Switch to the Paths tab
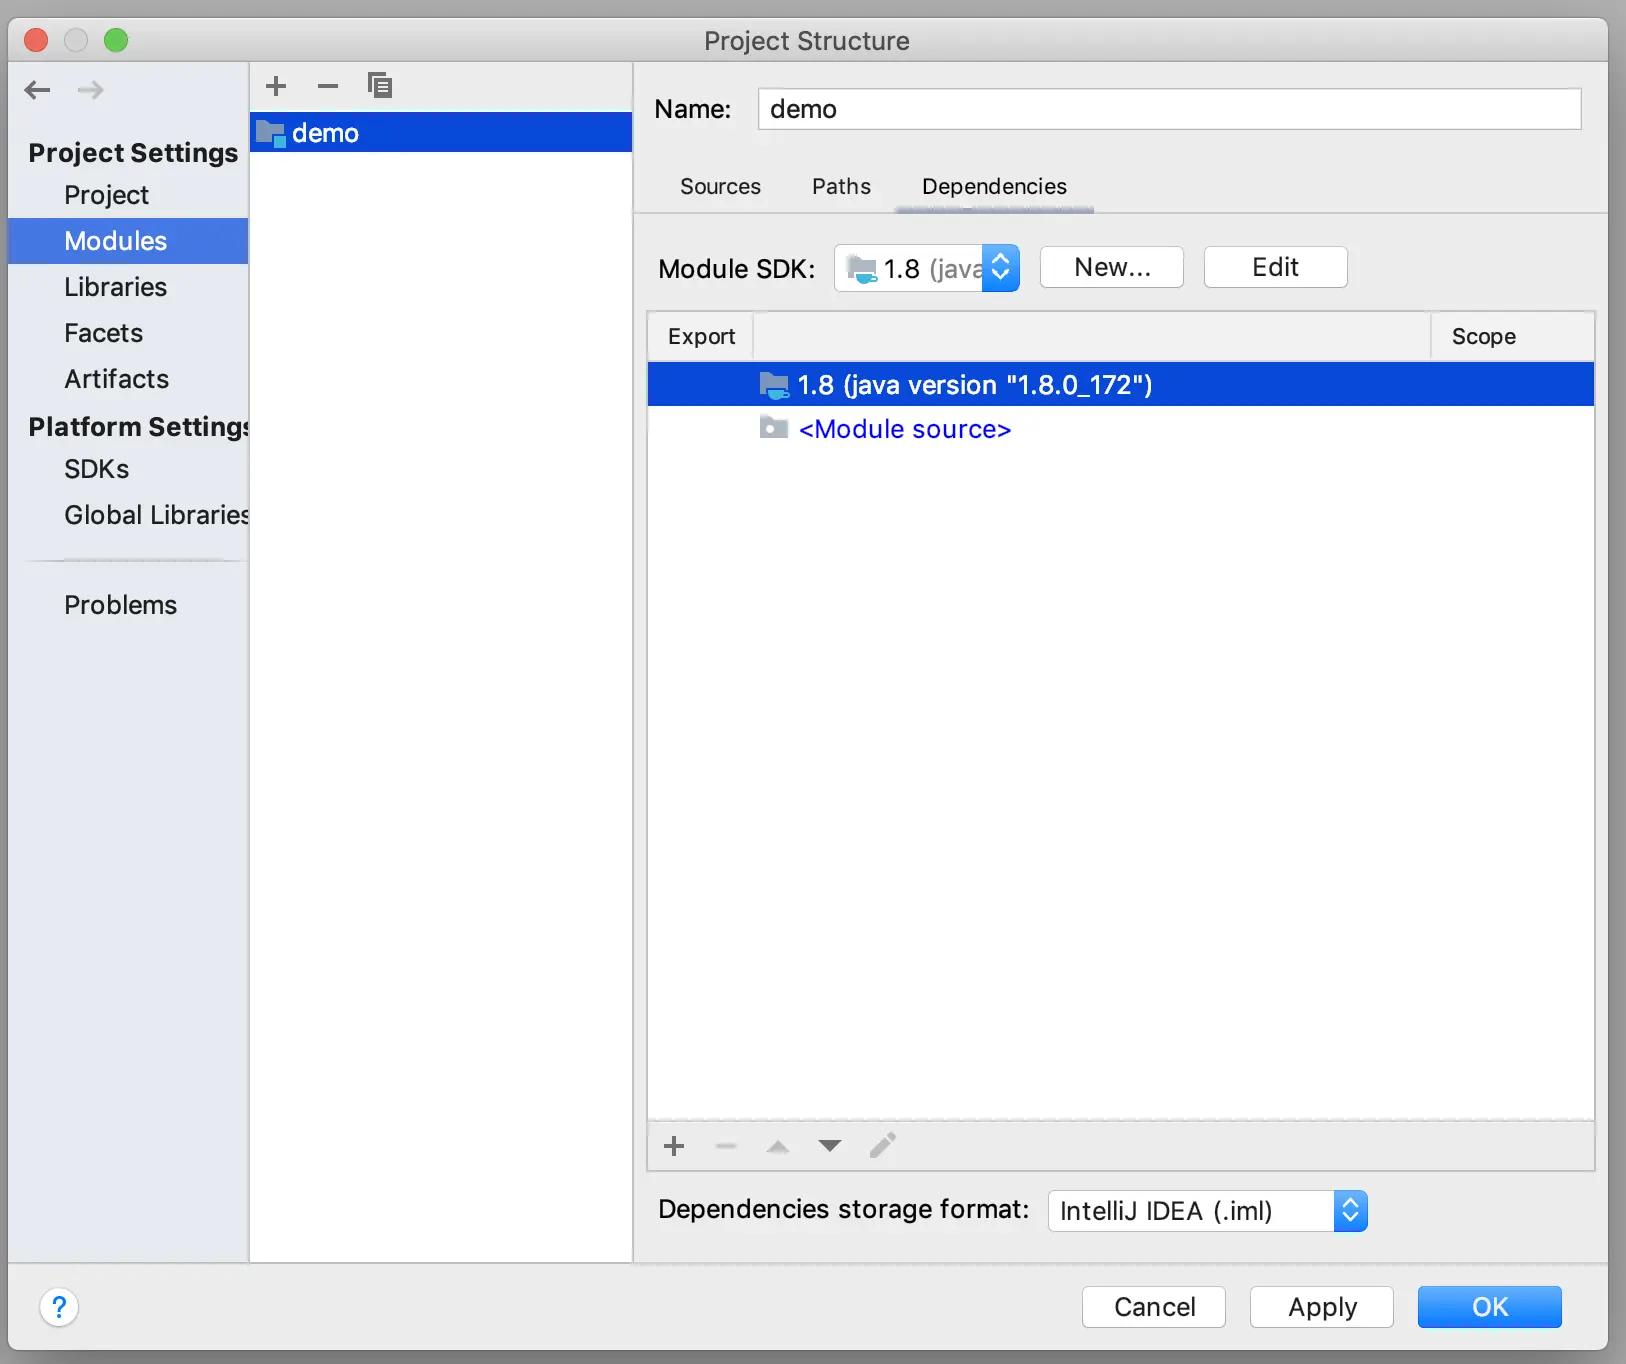 point(841,187)
